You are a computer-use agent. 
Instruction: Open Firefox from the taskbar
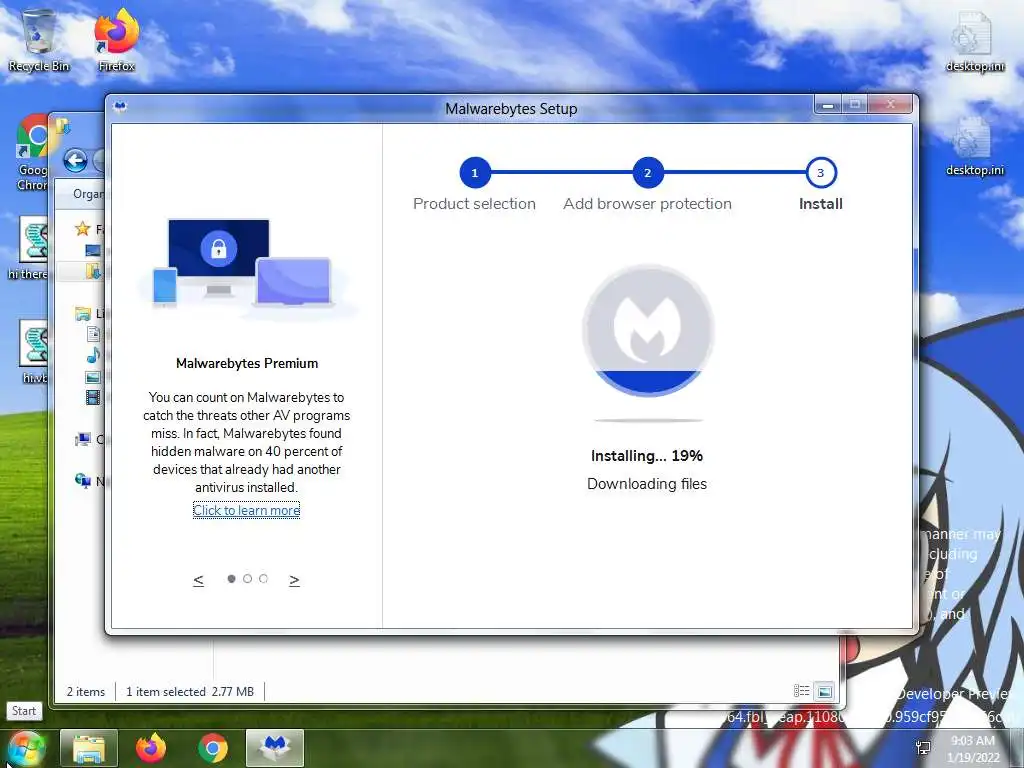[151, 748]
